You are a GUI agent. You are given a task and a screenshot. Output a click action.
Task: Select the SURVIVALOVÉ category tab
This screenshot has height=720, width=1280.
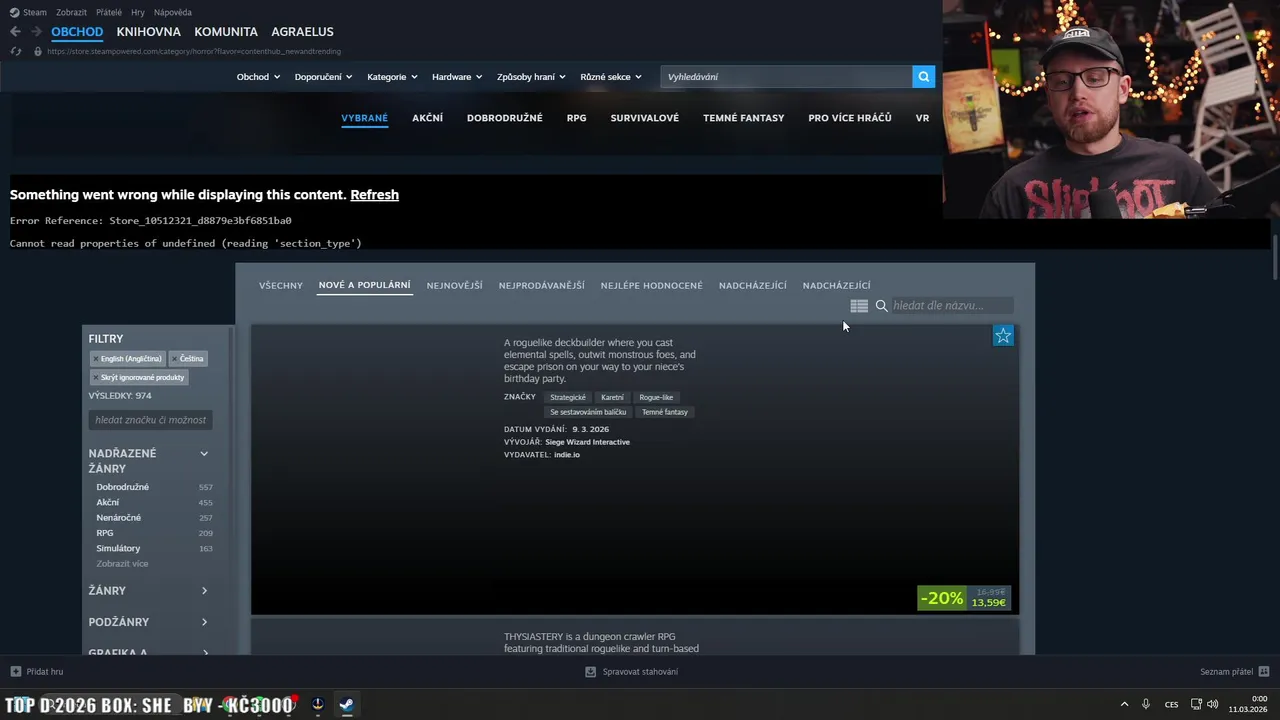click(x=645, y=118)
